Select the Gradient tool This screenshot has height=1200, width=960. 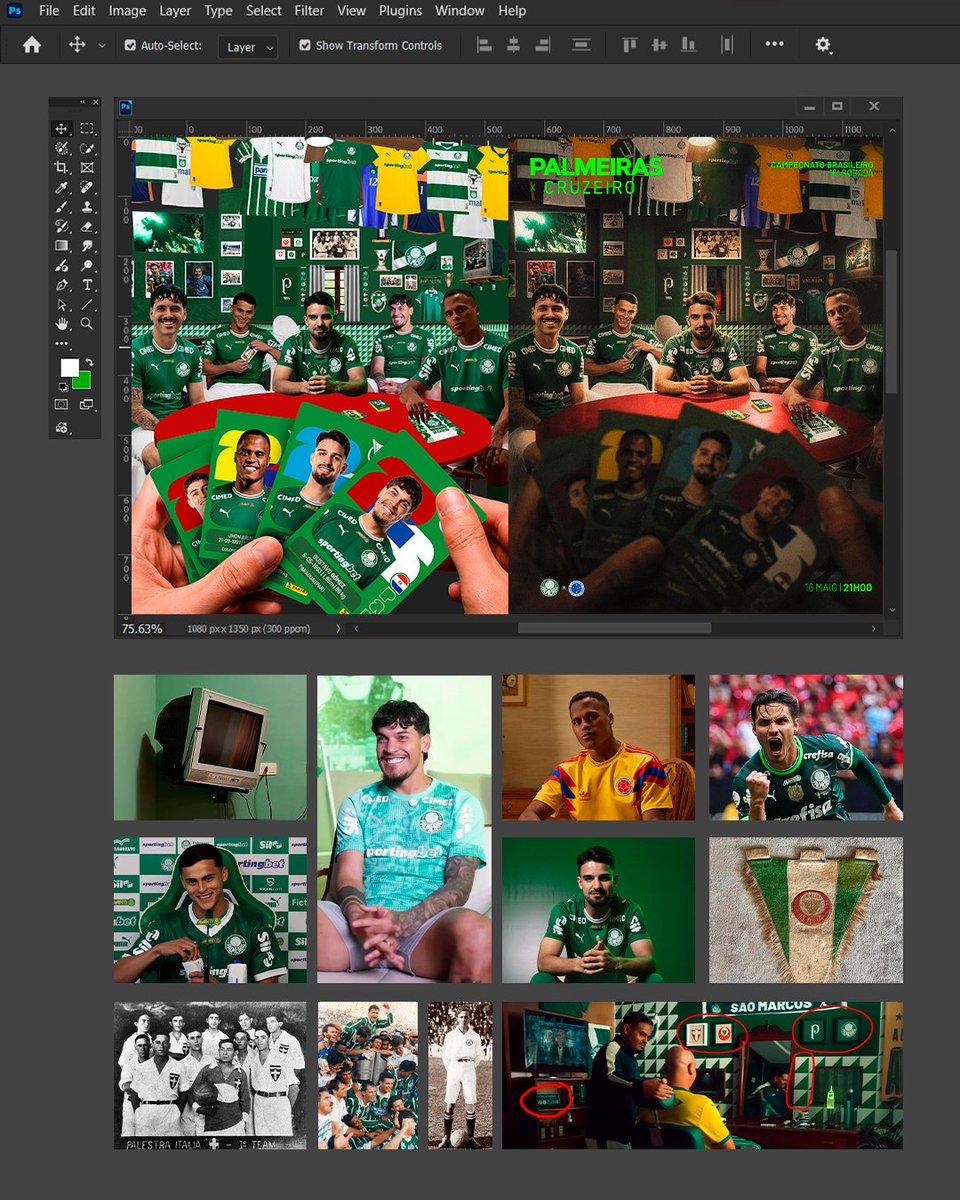click(62, 246)
